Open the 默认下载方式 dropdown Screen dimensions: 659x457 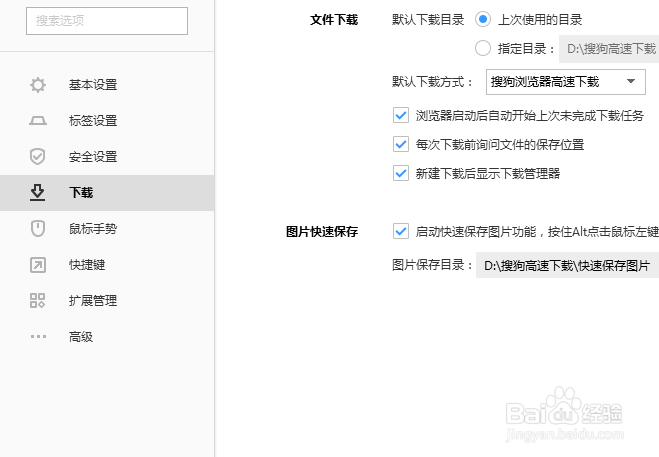click(566, 82)
